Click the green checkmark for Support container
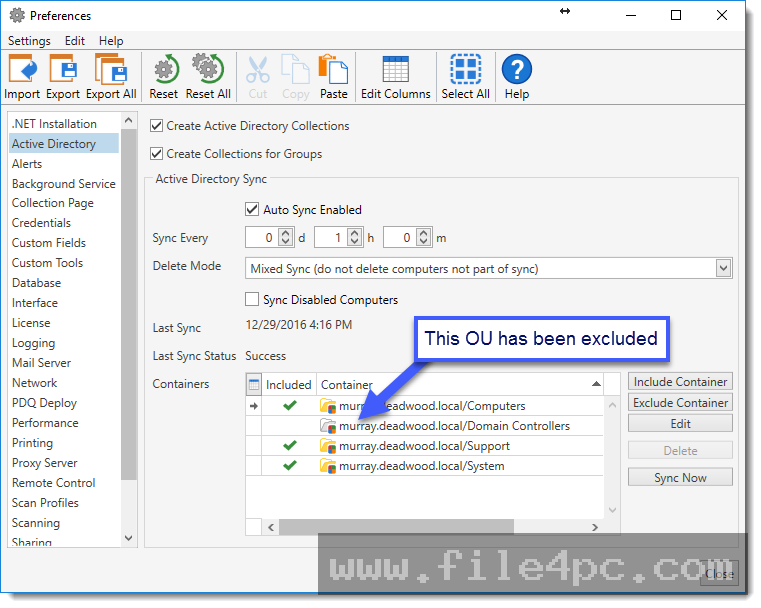Image resolution: width=761 pixels, height=608 pixels. pos(290,445)
